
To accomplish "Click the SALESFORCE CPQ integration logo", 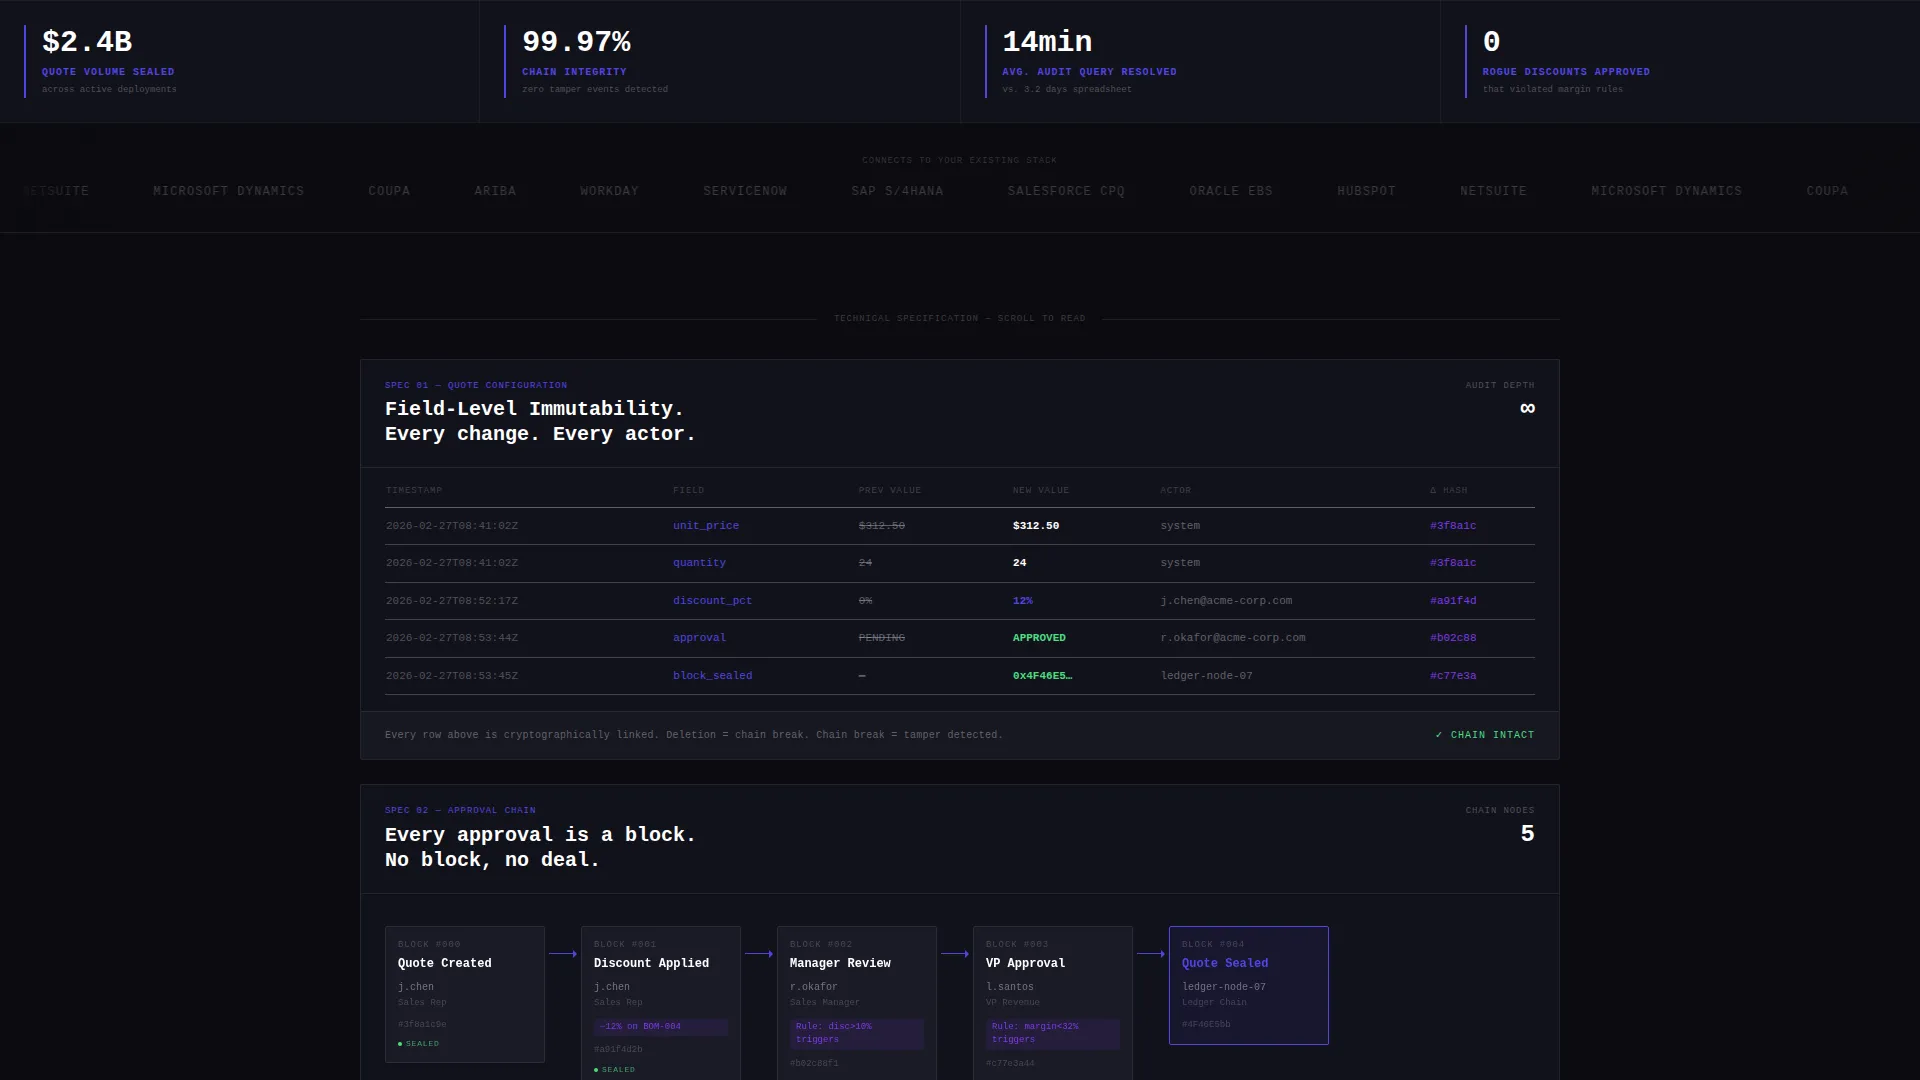I will pos(1066,191).
